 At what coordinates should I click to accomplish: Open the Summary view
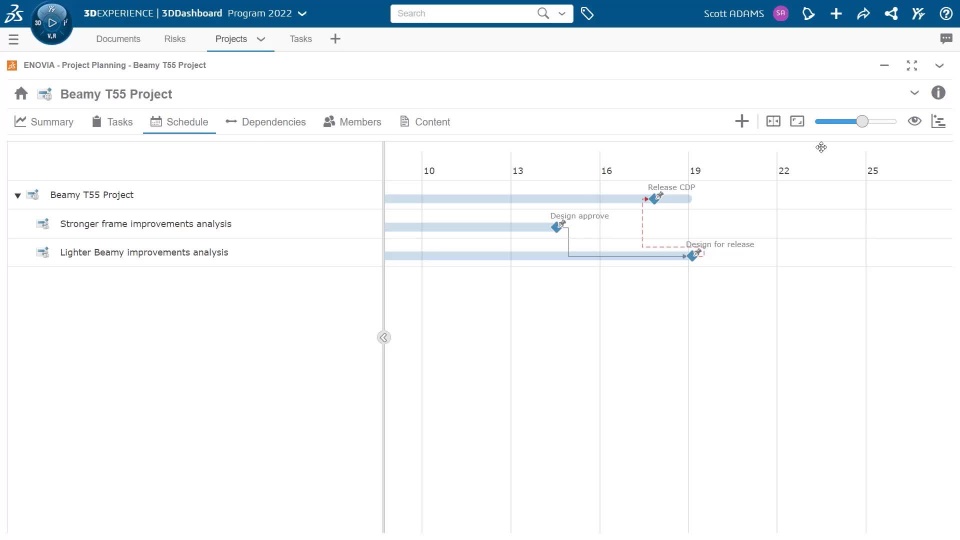pos(43,122)
